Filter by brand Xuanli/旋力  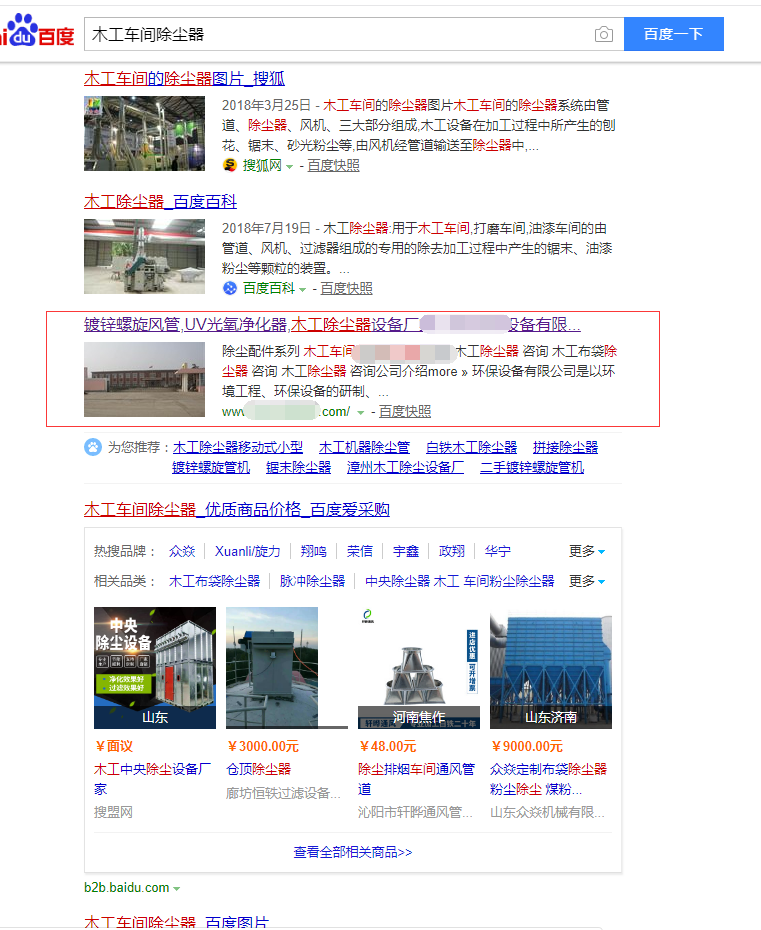(247, 551)
